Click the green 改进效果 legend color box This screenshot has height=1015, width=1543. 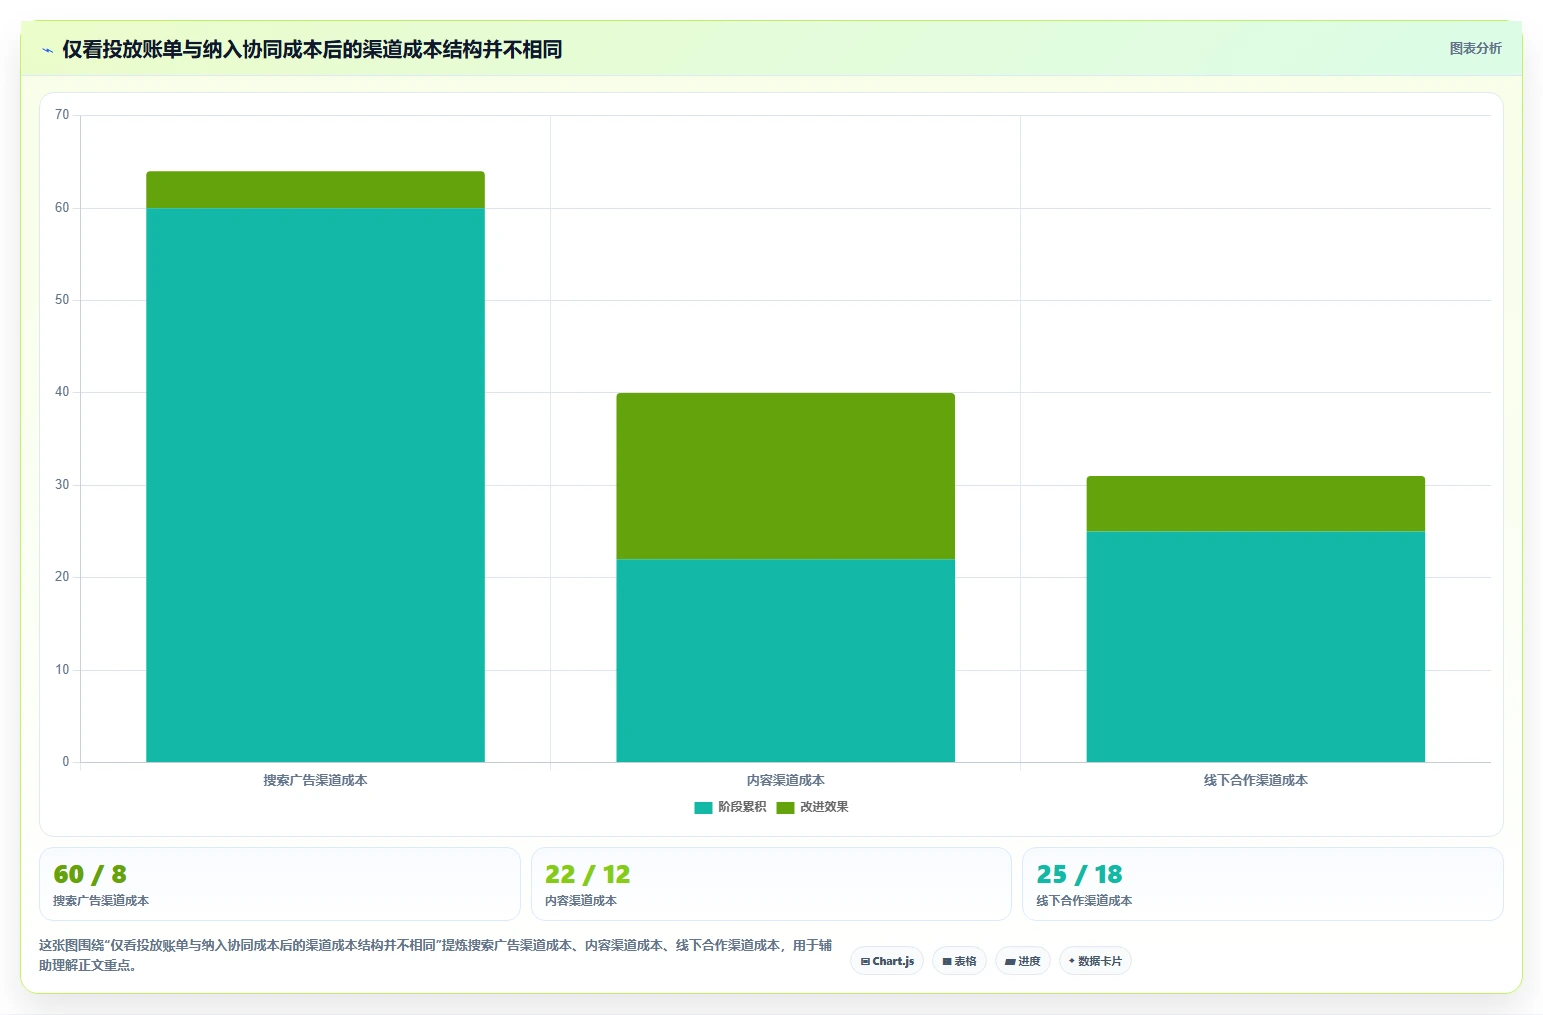point(785,808)
